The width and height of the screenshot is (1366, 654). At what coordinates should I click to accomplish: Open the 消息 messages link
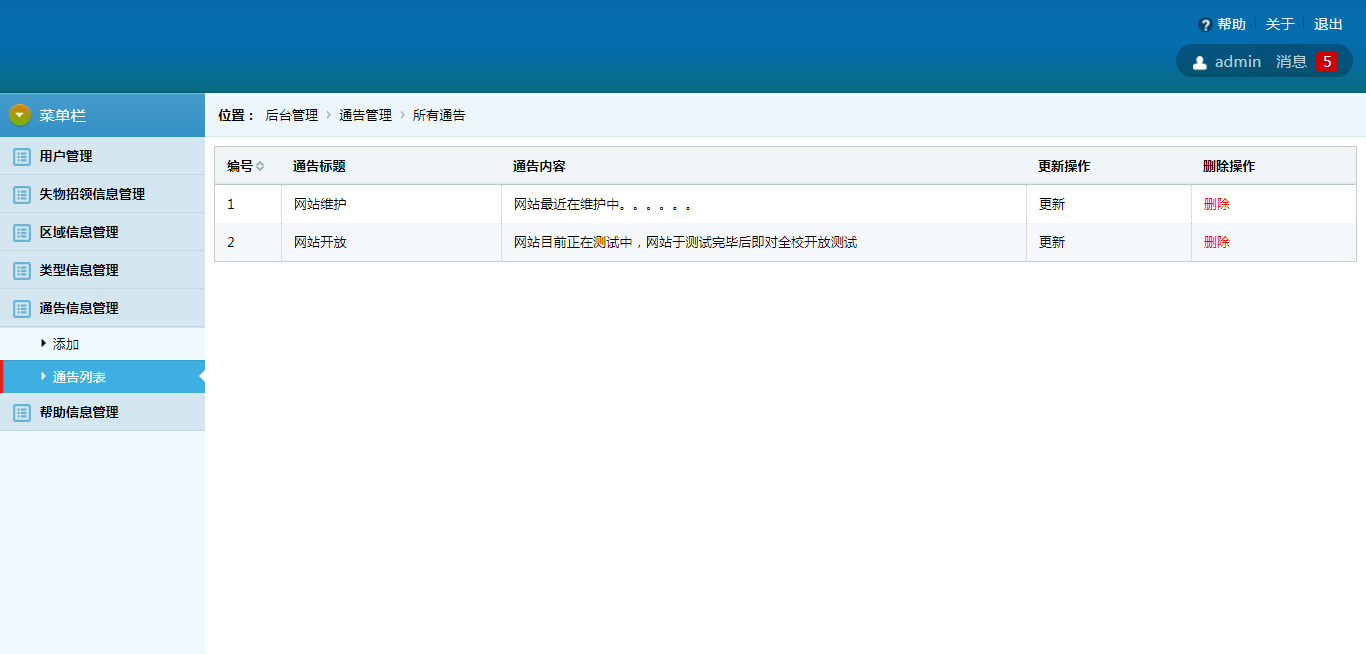coord(1291,62)
